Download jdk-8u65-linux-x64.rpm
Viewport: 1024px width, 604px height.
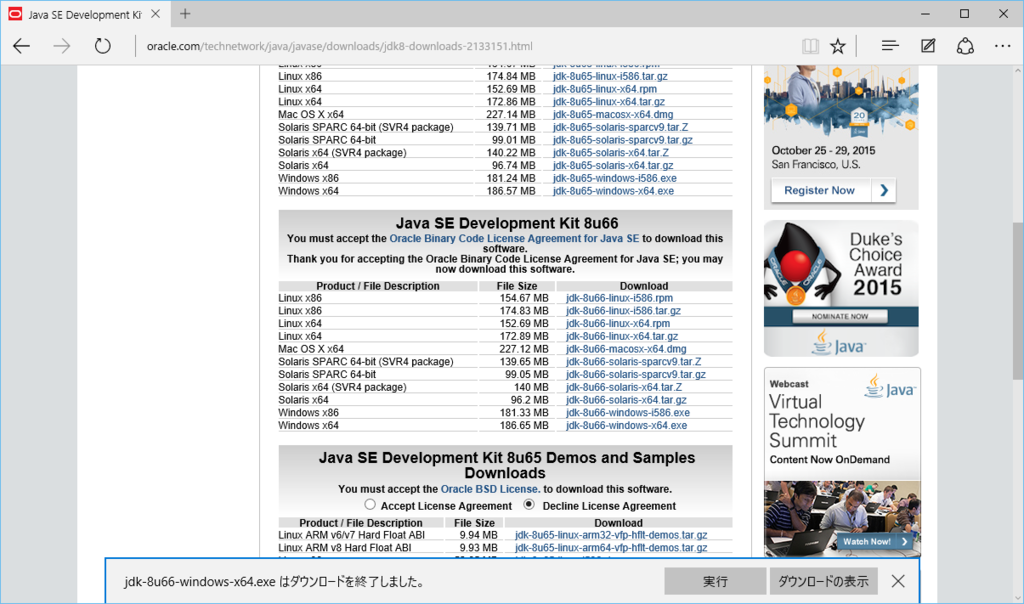[x=605, y=89]
